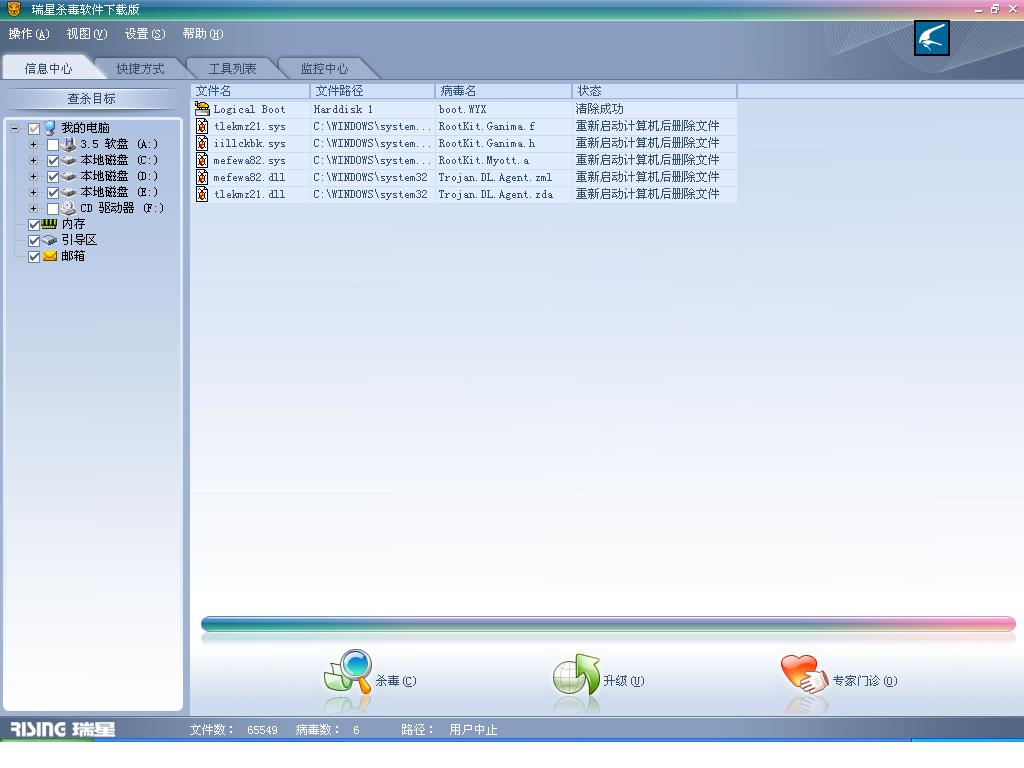Expand the 本地磁盘 (C:) node
The image size is (1024, 768).
[x=33, y=160]
